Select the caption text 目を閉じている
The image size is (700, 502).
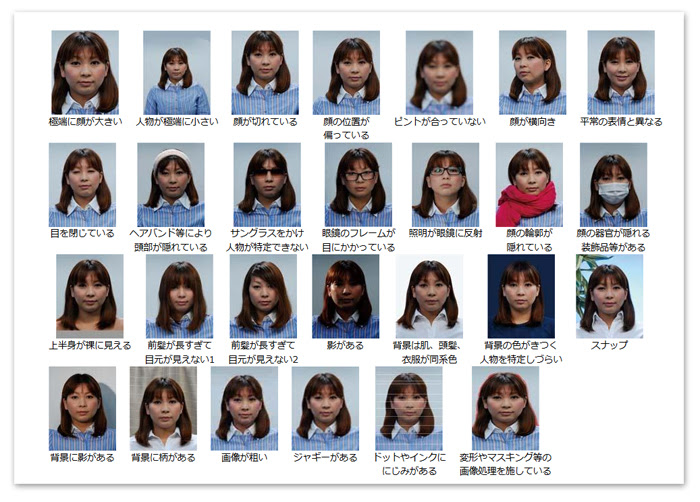click(82, 233)
